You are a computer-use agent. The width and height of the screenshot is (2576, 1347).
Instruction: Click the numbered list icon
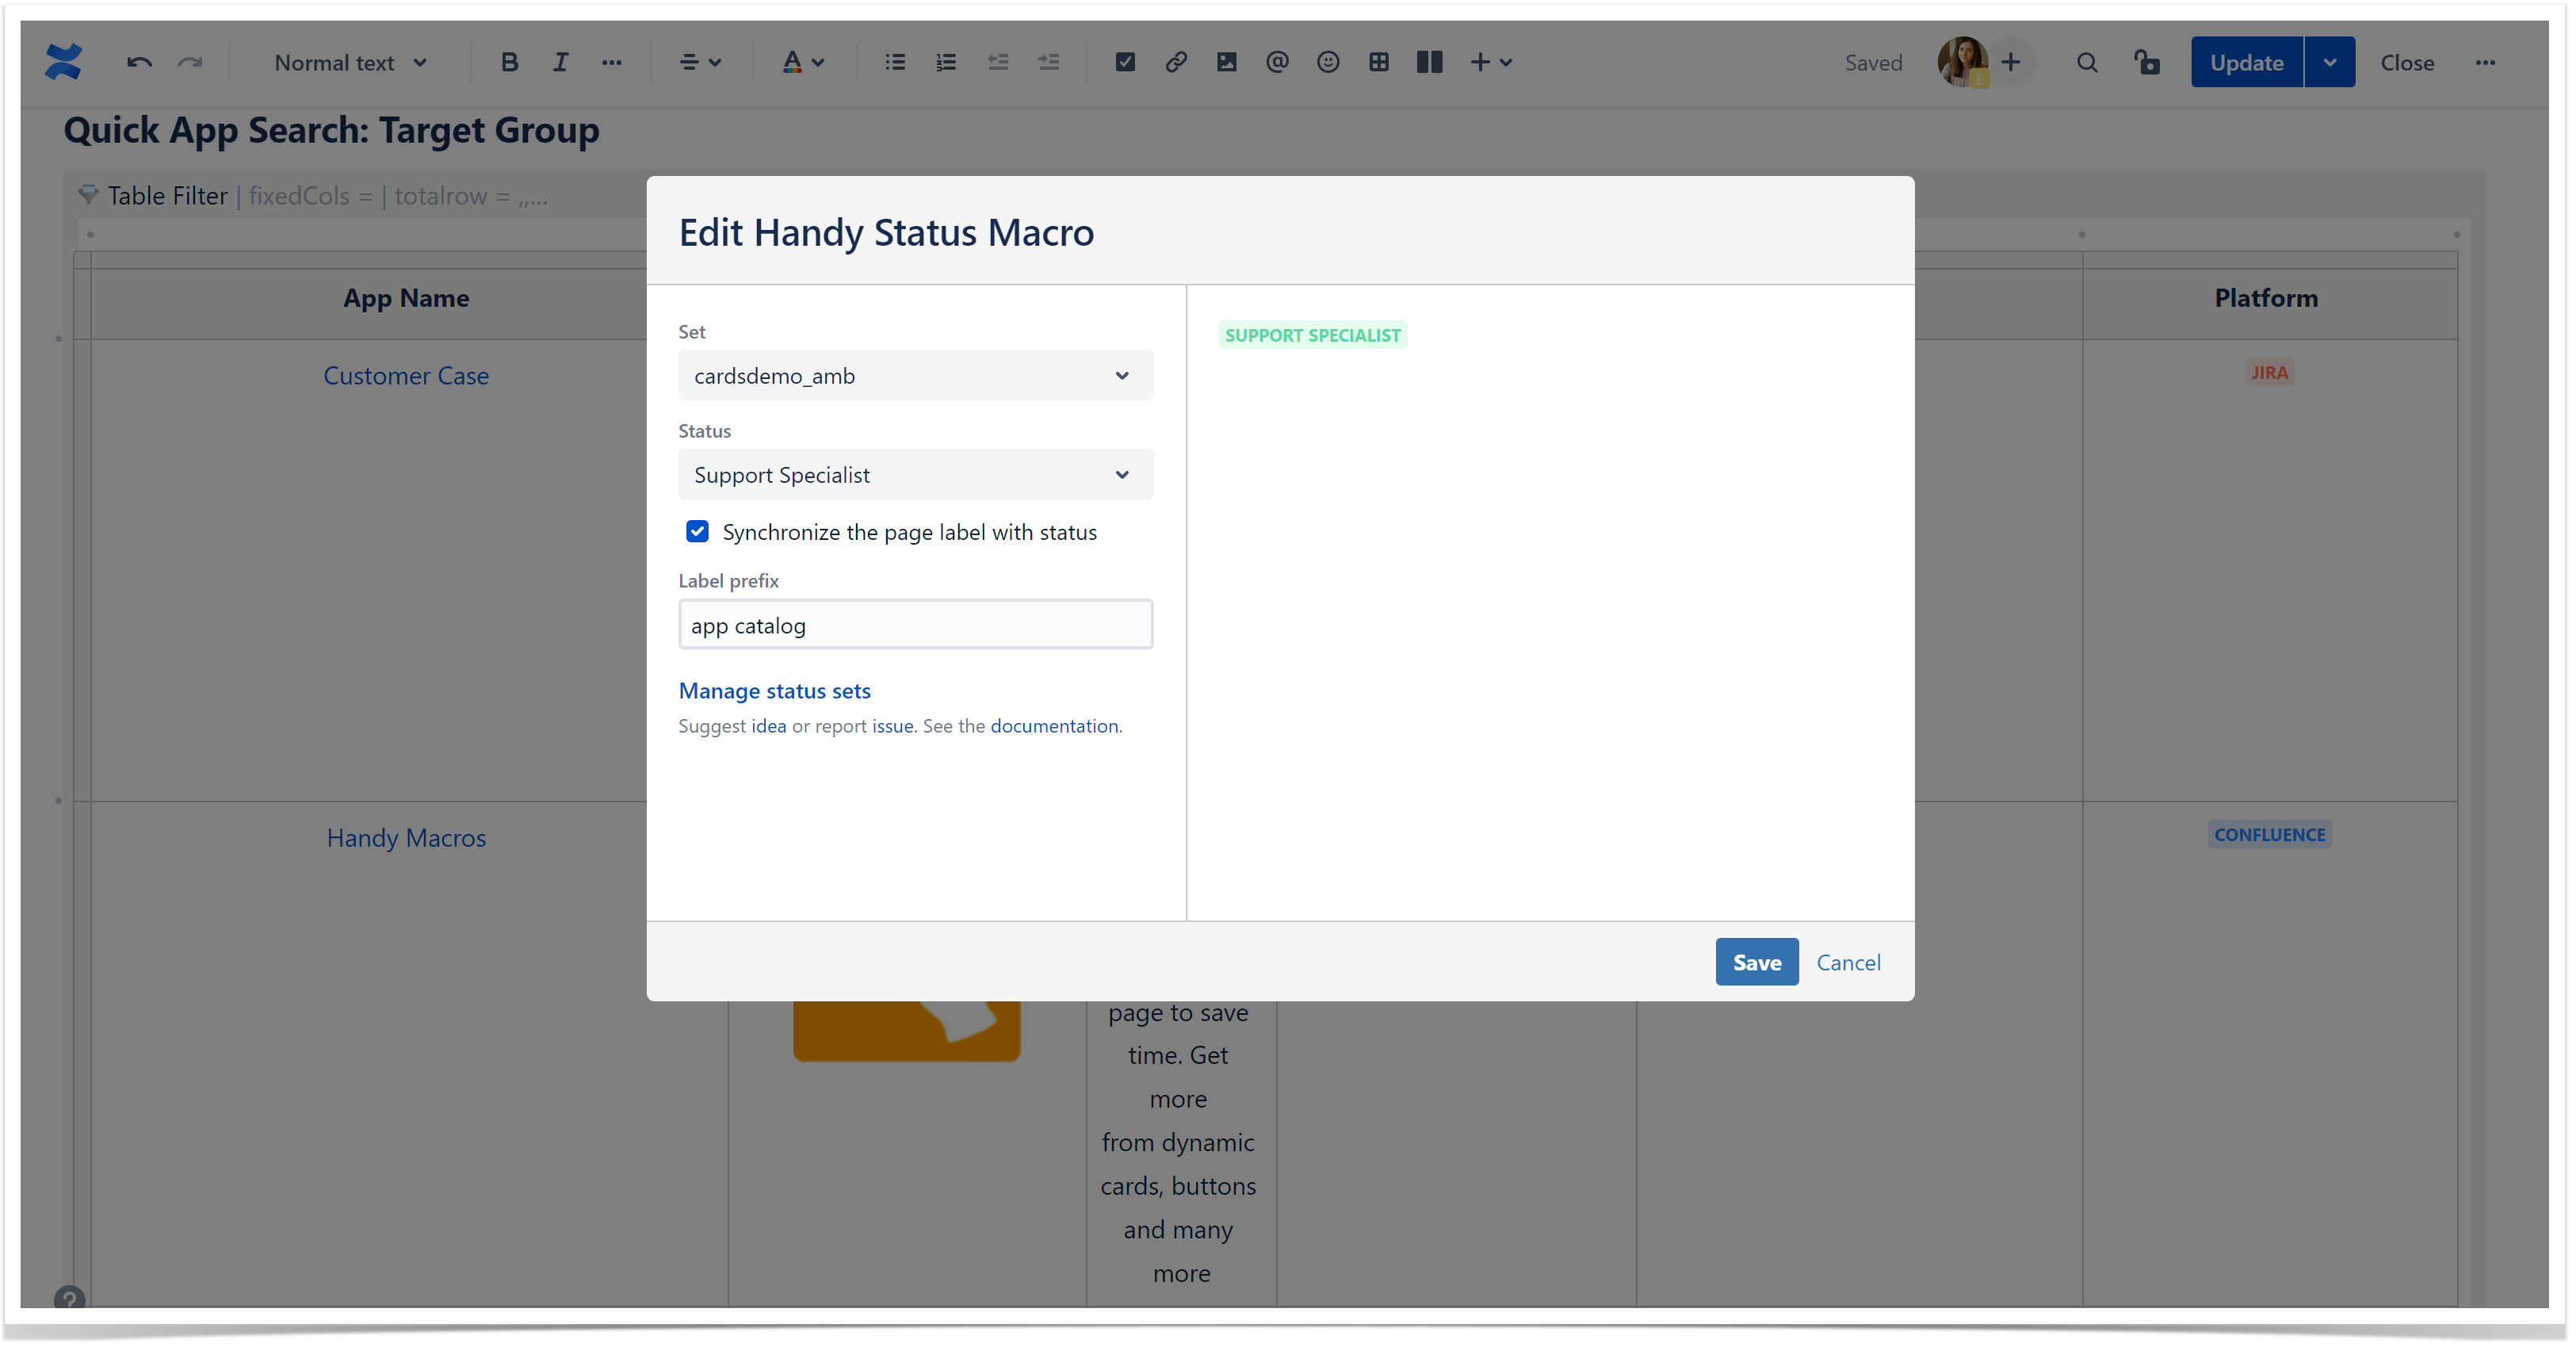coord(946,63)
